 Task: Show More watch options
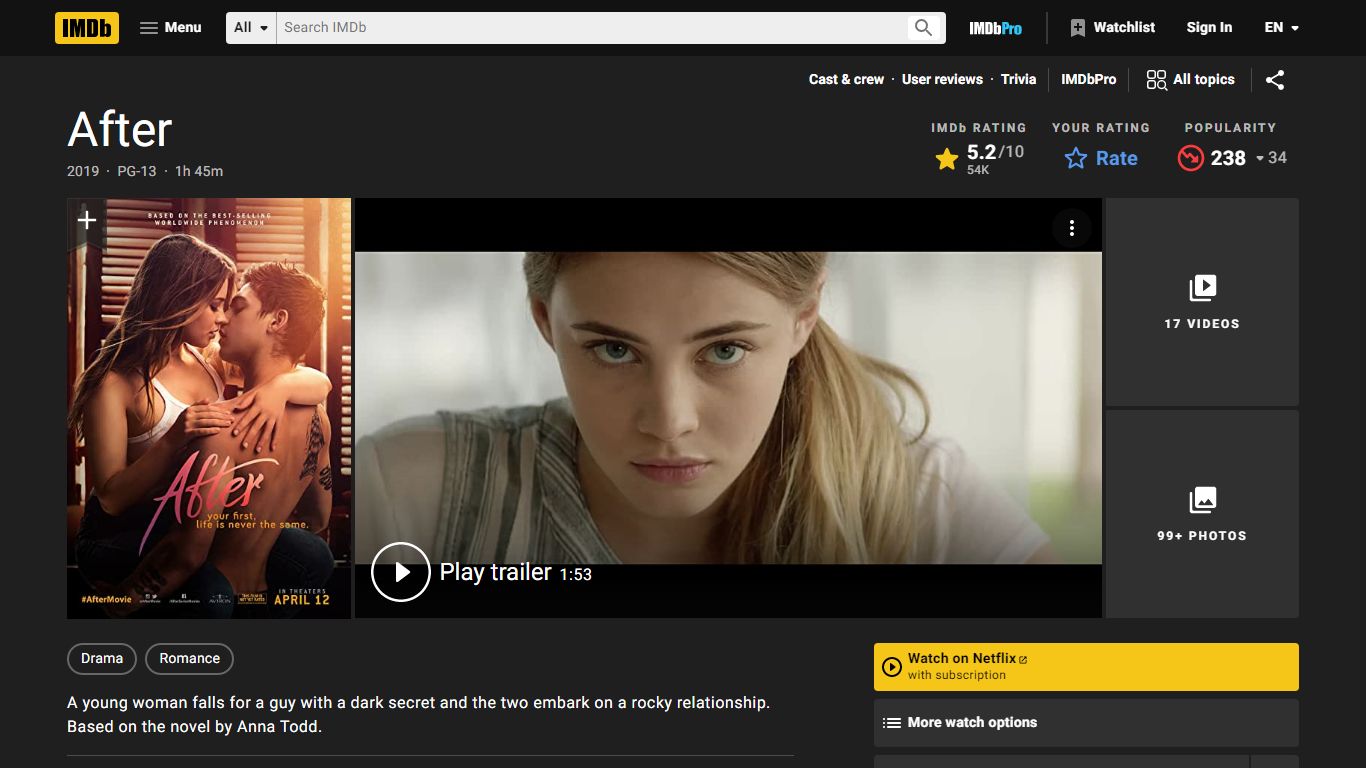pos(1086,723)
